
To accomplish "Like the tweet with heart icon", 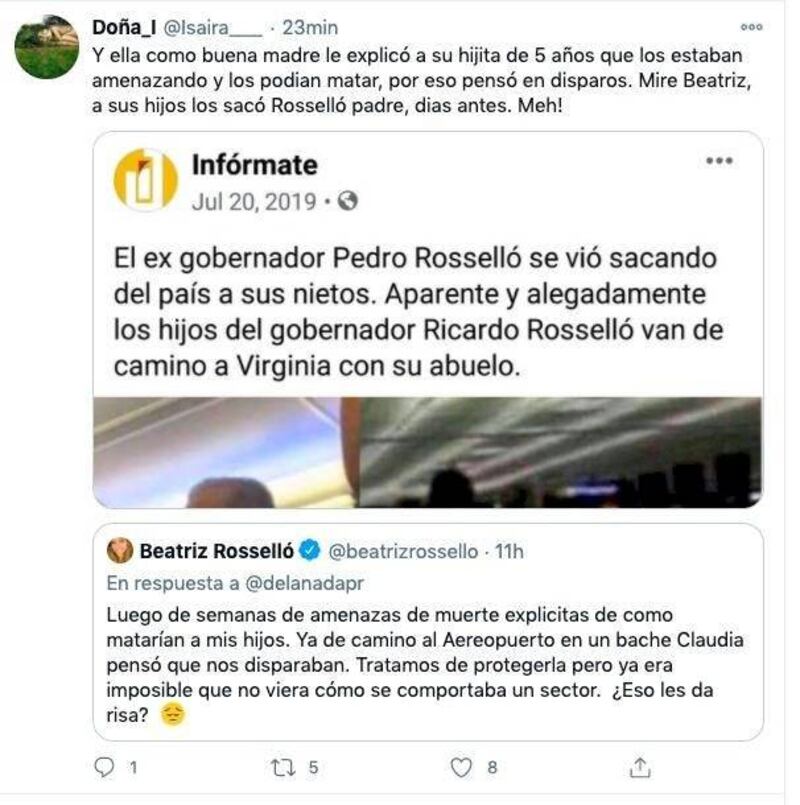I will click(460, 767).
